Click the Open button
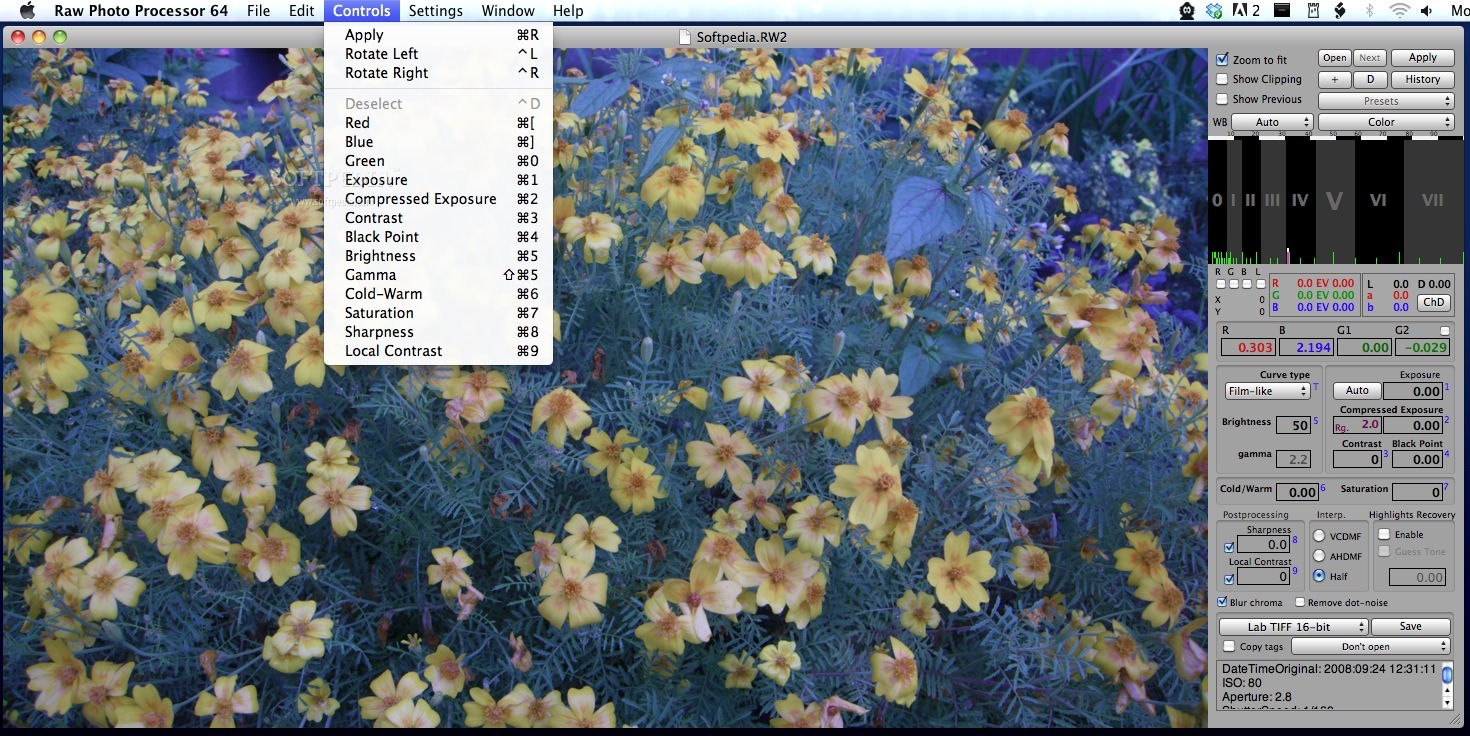Image resolution: width=1470 pixels, height=736 pixels. (x=1334, y=58)
